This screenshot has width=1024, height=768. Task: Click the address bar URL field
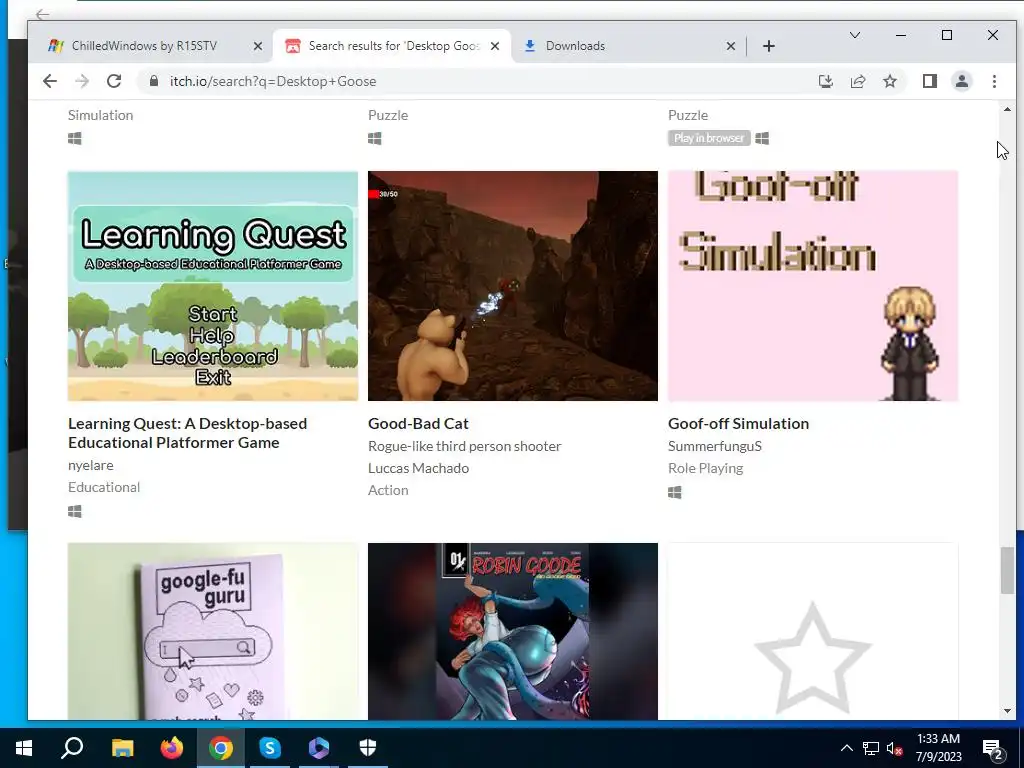477,81
